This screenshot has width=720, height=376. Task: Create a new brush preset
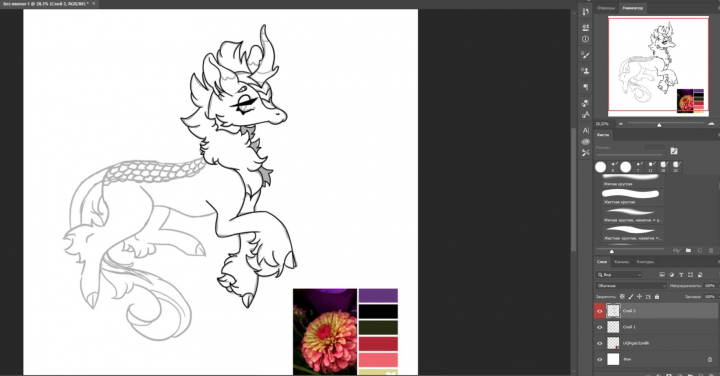click(700, 251)
